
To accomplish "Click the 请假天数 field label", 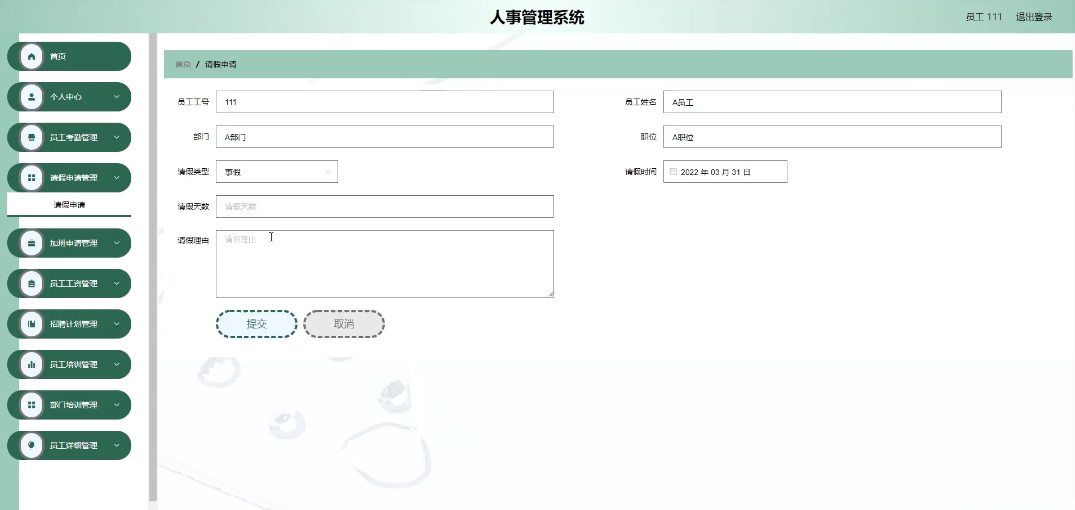I will [193, 206].
